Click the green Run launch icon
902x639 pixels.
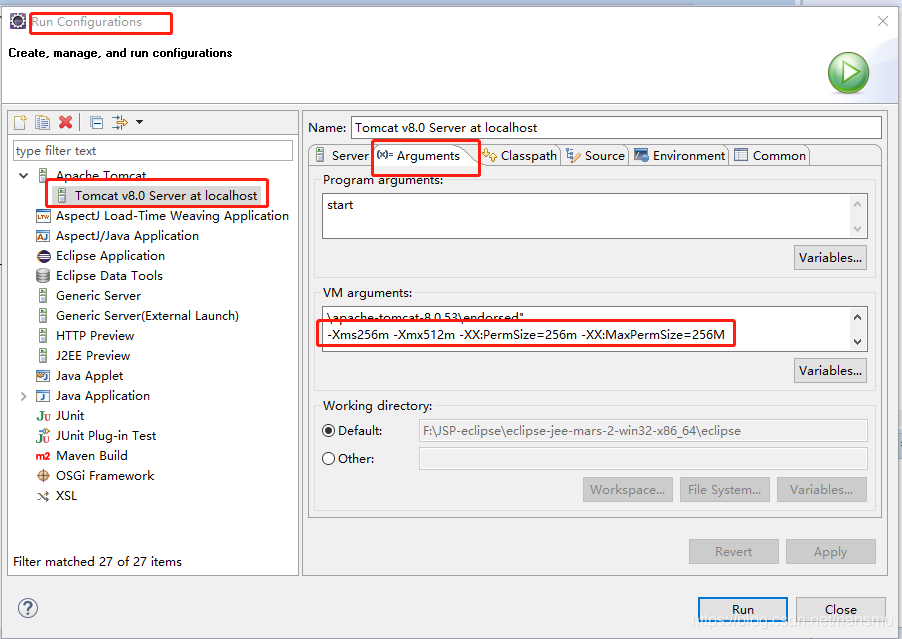(849, 73)
